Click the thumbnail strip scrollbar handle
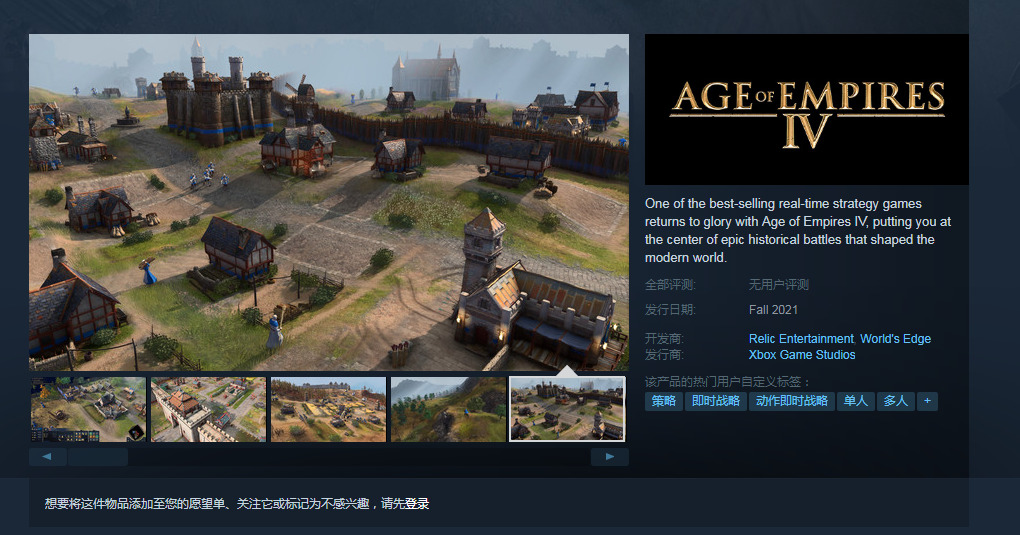 pyautogui.click(x=98, y=457)
